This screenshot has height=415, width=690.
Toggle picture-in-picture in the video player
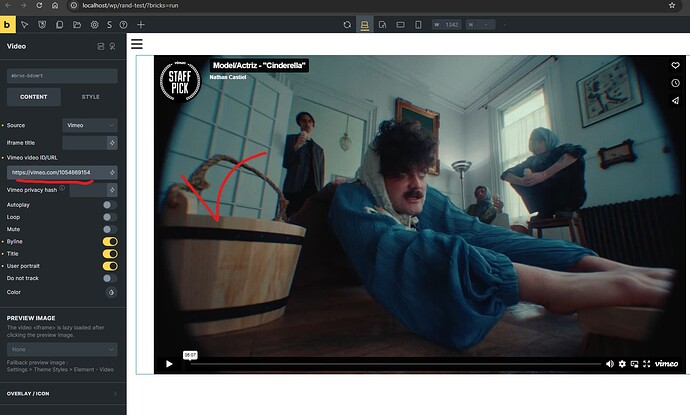634,364
